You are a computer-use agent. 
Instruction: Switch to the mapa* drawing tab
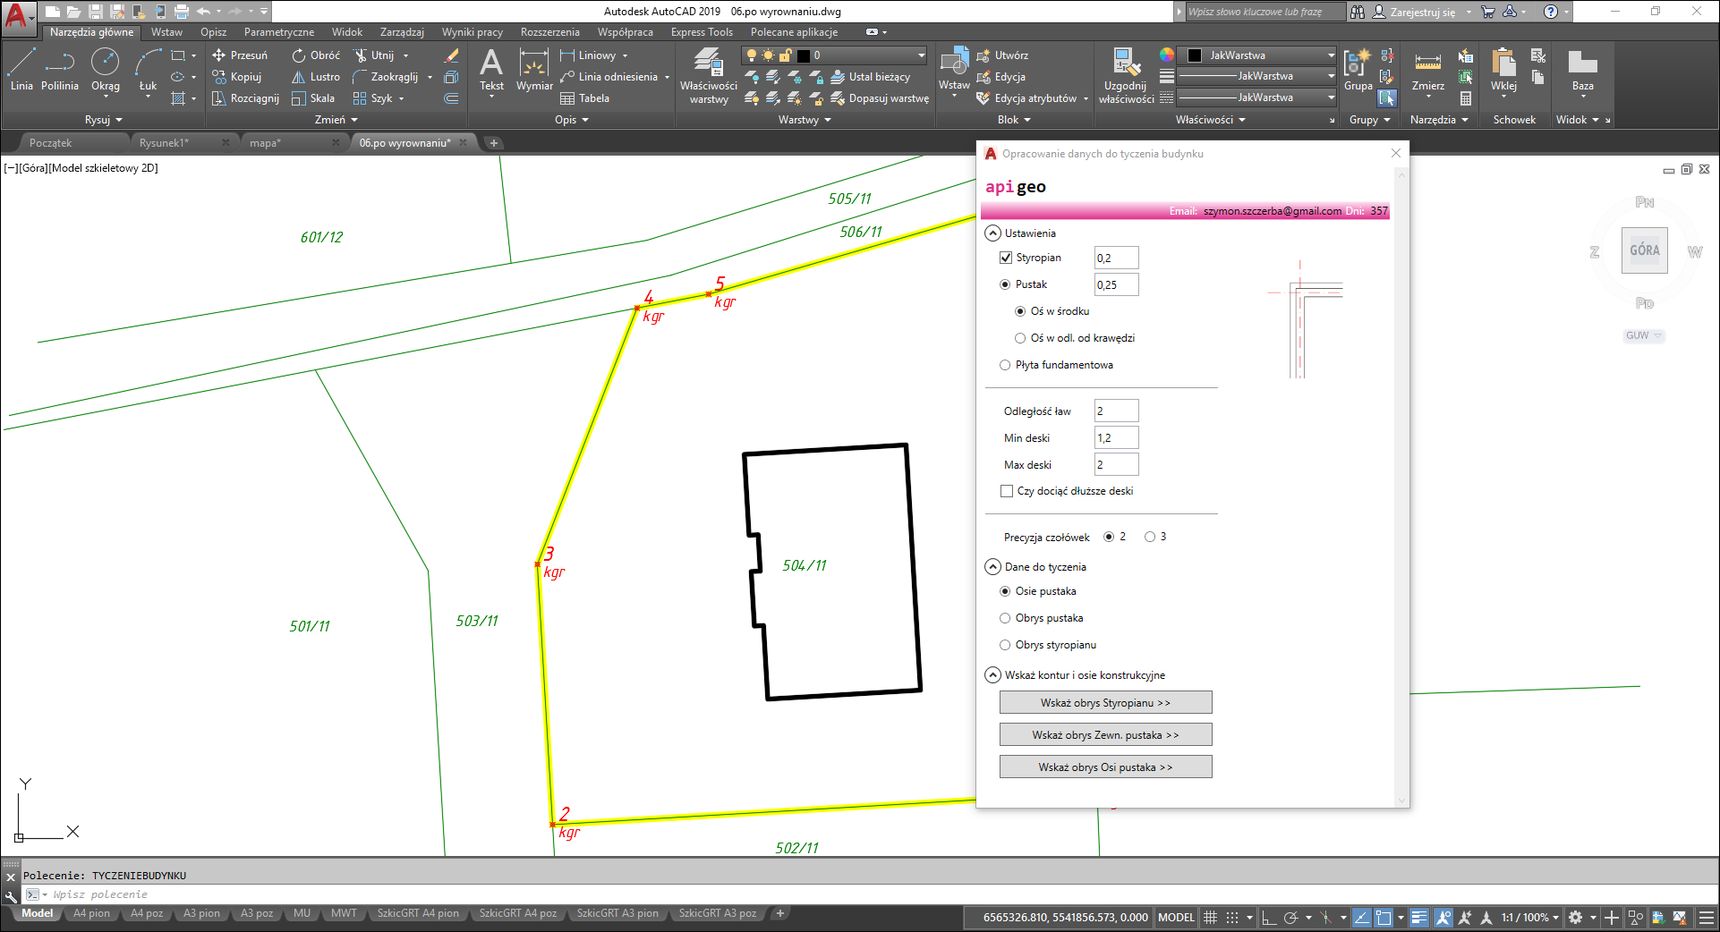click(x=265, y=143)
